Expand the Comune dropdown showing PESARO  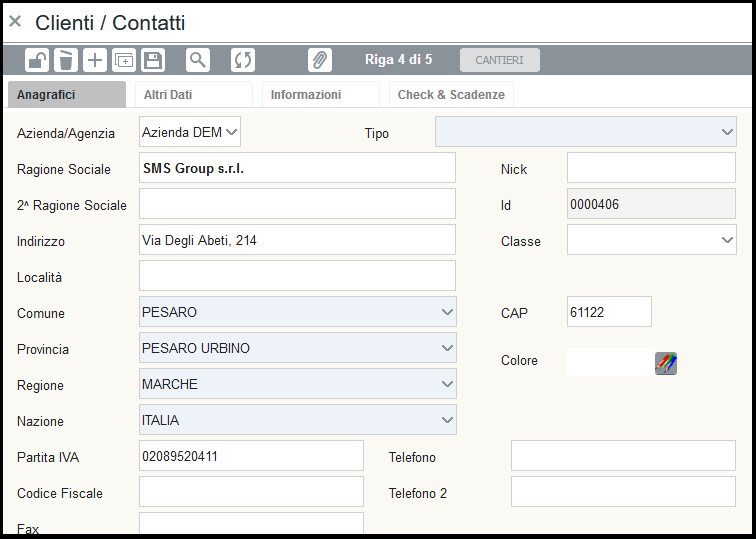tap(446, 312)
